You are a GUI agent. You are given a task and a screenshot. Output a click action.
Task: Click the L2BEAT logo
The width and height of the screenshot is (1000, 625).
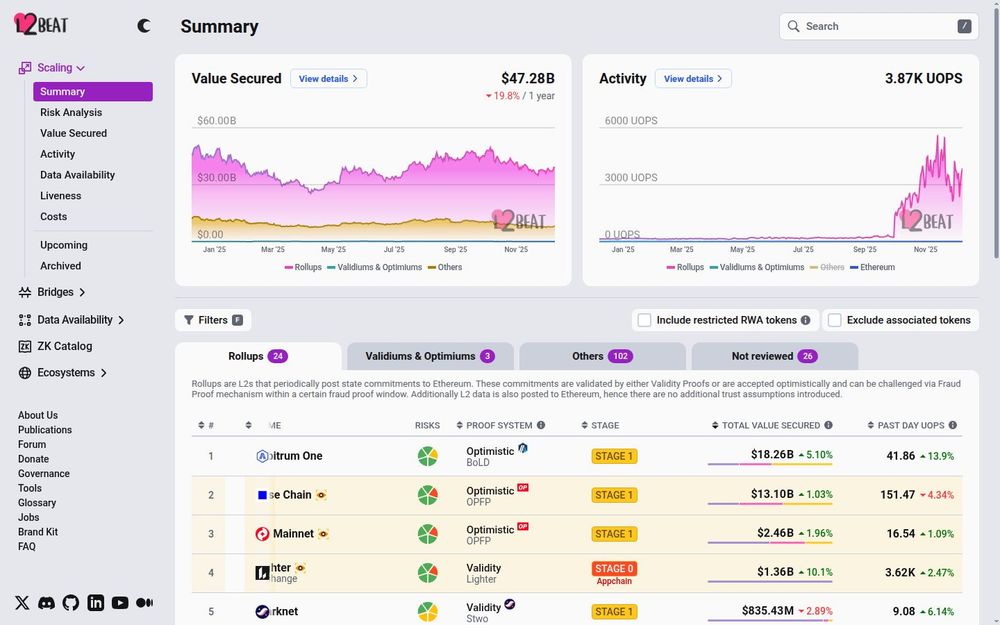41,24
